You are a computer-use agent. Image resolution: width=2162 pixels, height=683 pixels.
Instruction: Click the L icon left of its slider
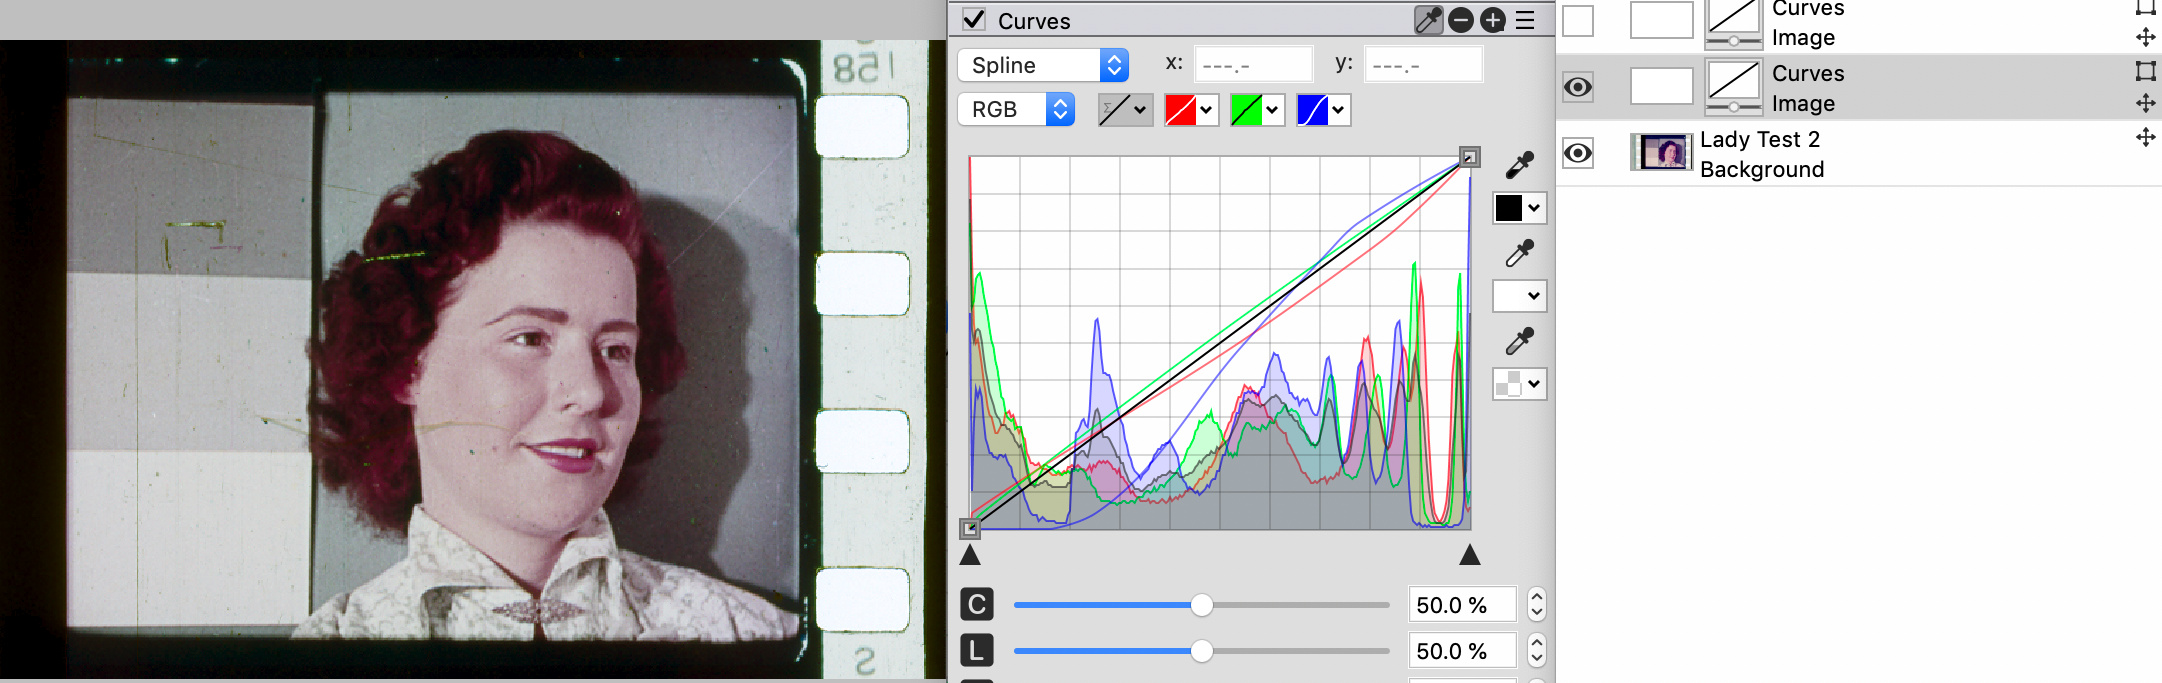977,651
